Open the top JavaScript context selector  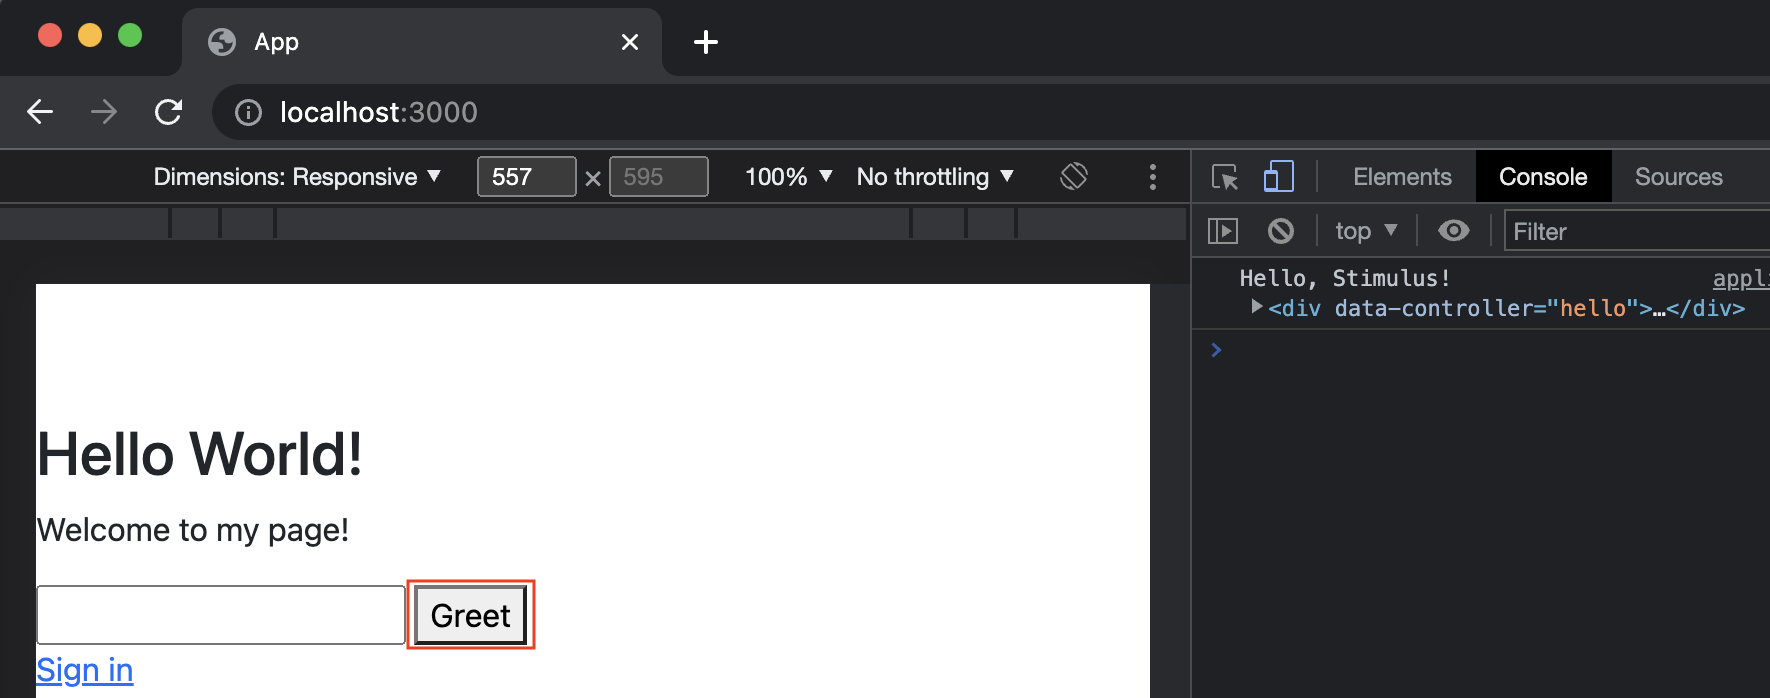click(1365, 231)
